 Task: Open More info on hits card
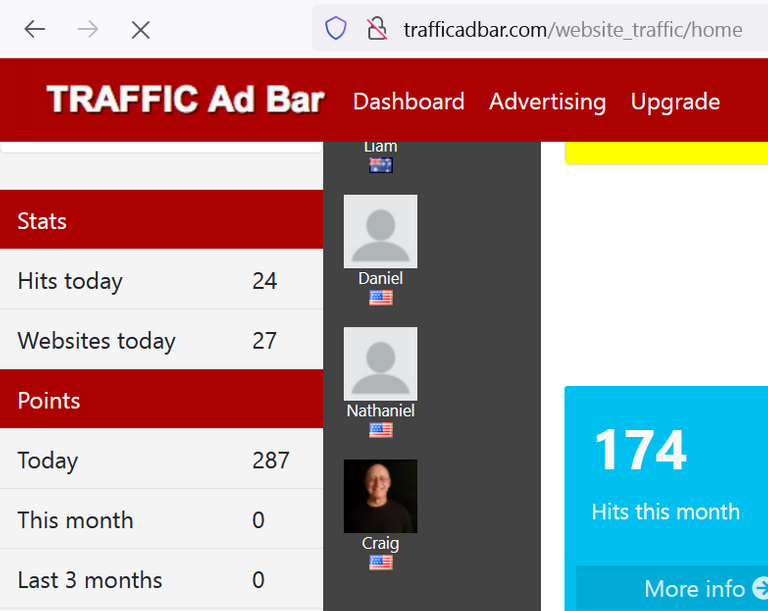[672, 588]
